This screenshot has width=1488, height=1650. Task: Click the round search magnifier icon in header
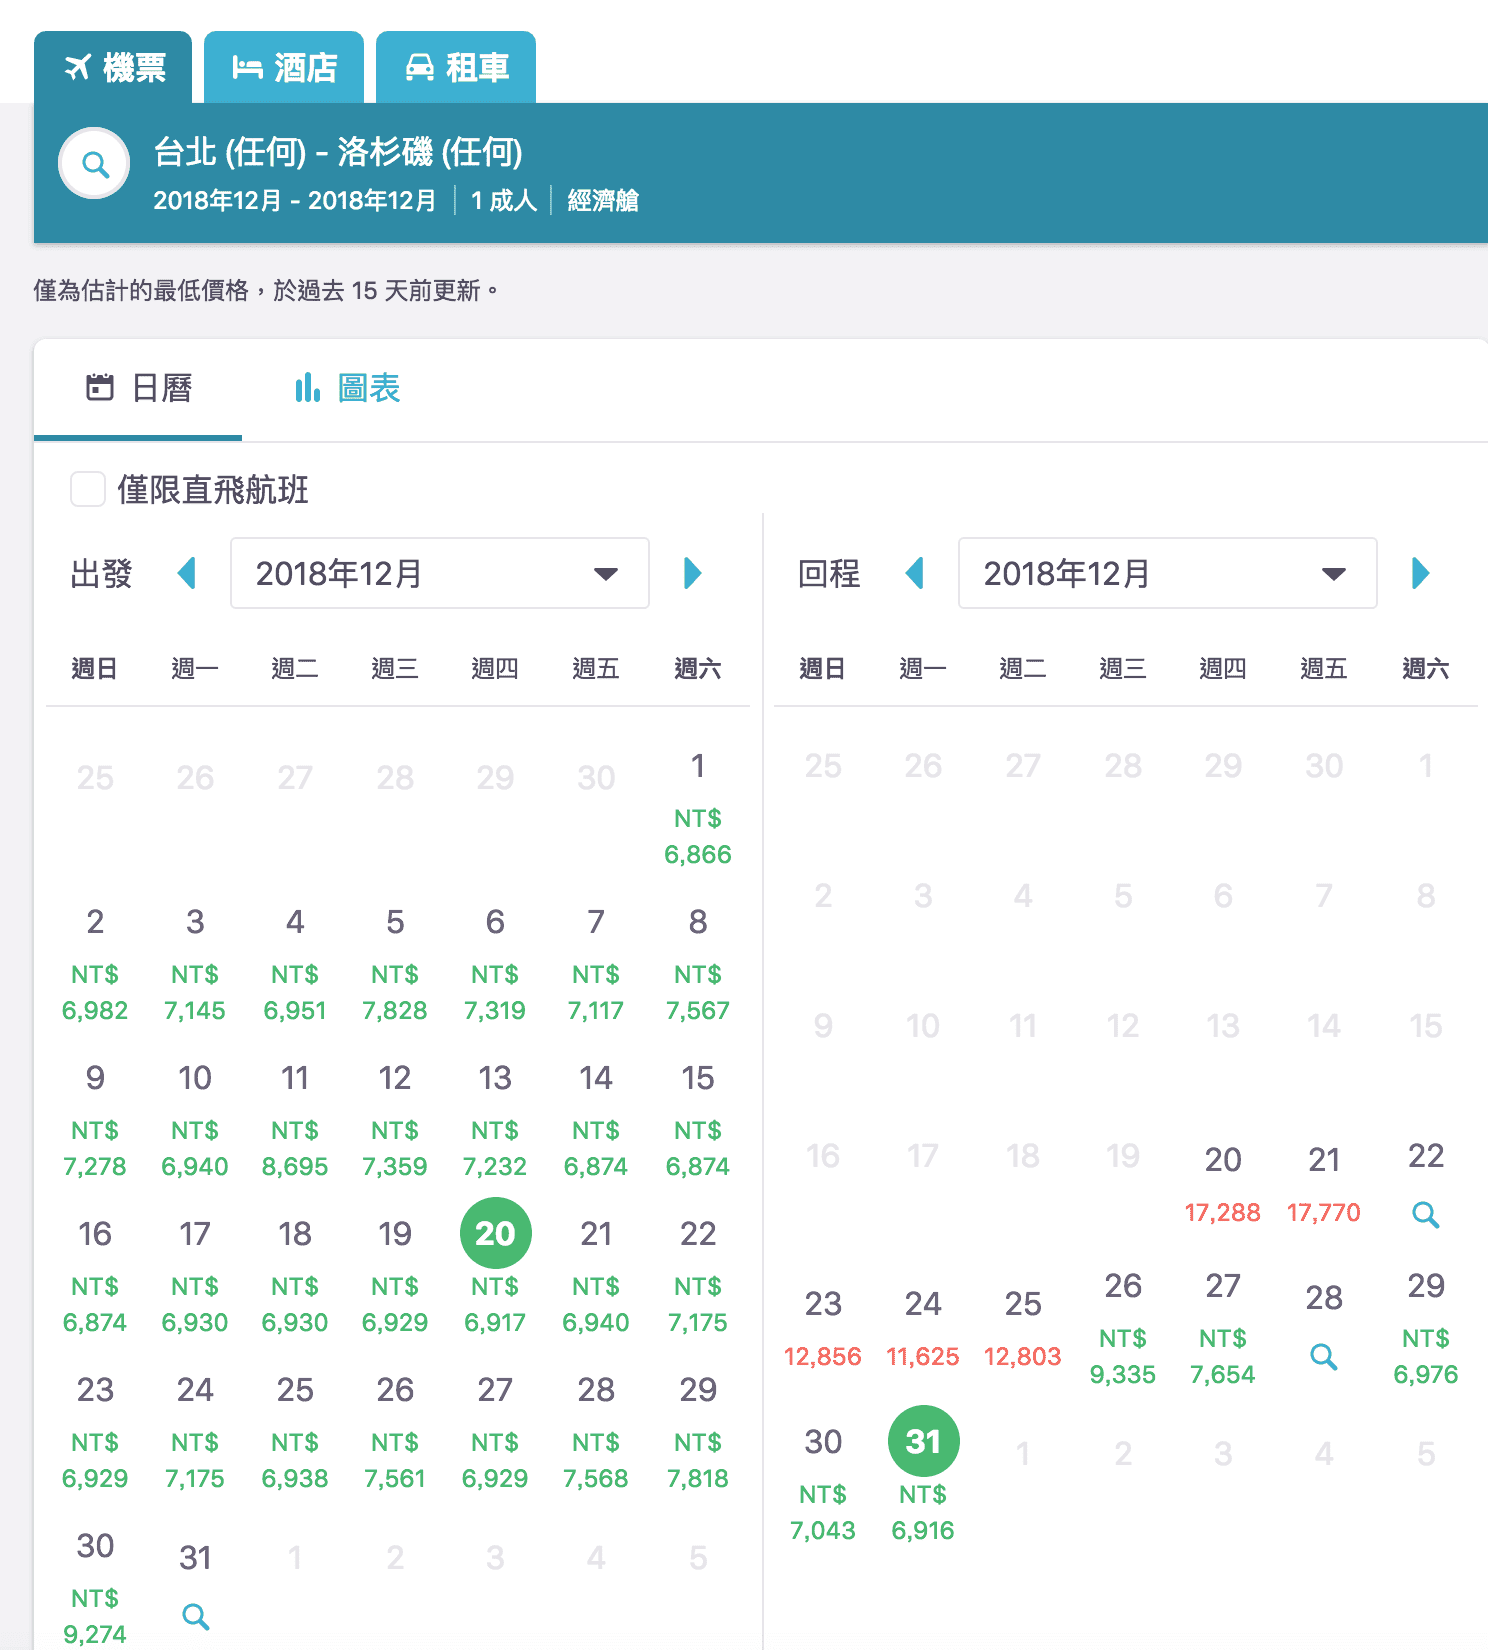pos(95,164)
